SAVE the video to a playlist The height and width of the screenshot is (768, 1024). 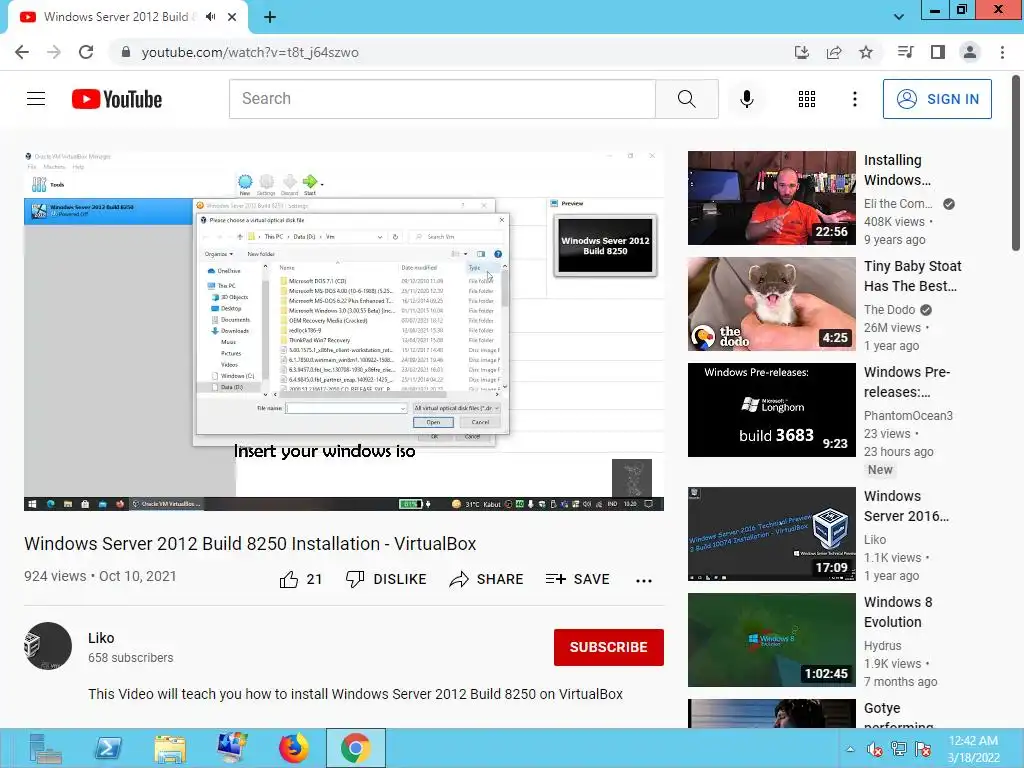tap(577, 579)
